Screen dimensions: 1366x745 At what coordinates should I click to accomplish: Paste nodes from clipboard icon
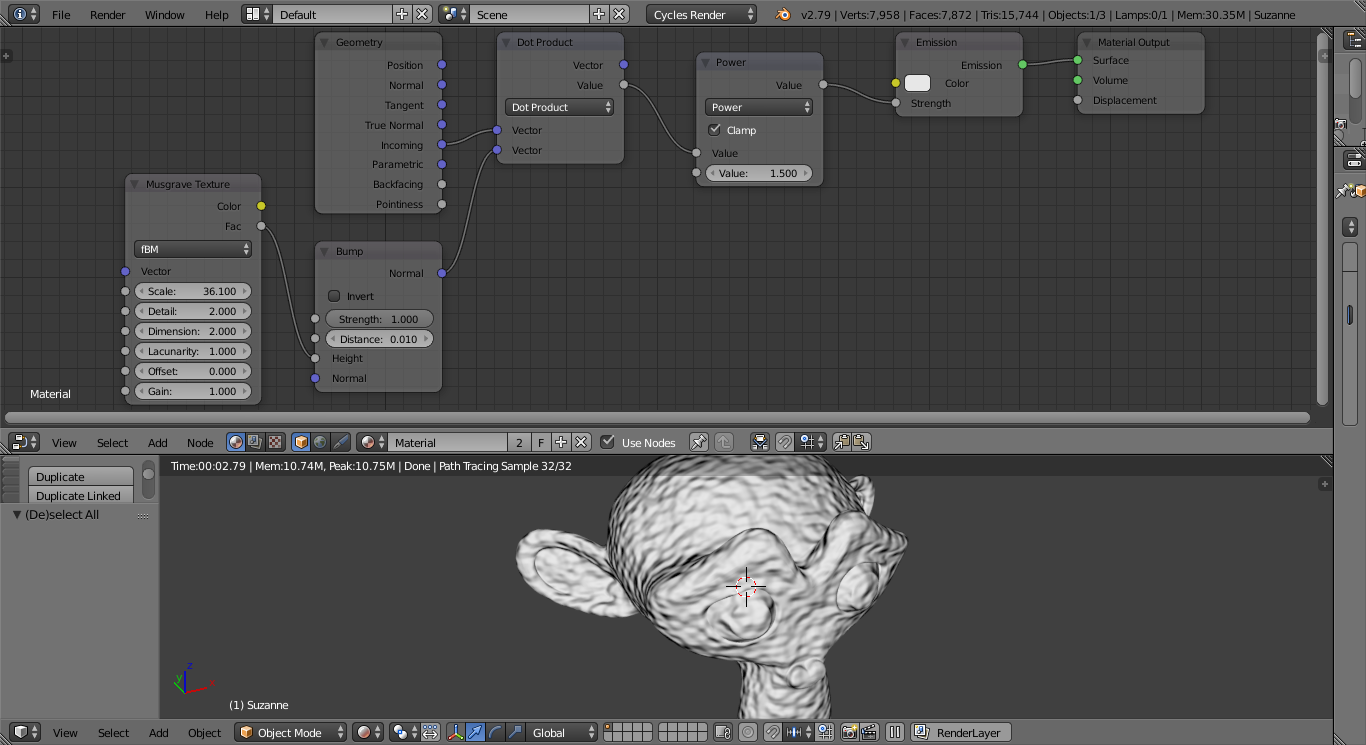point(861,442)
